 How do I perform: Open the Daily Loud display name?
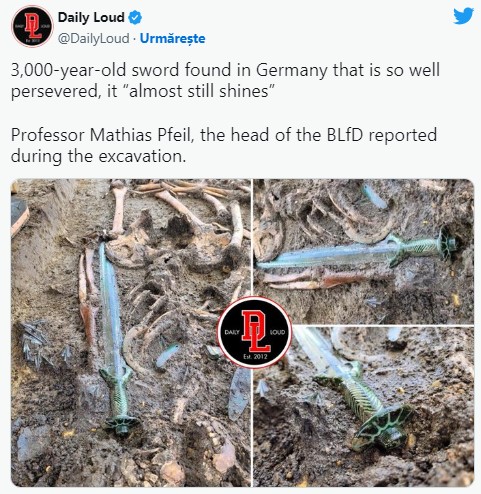point(91,17)
